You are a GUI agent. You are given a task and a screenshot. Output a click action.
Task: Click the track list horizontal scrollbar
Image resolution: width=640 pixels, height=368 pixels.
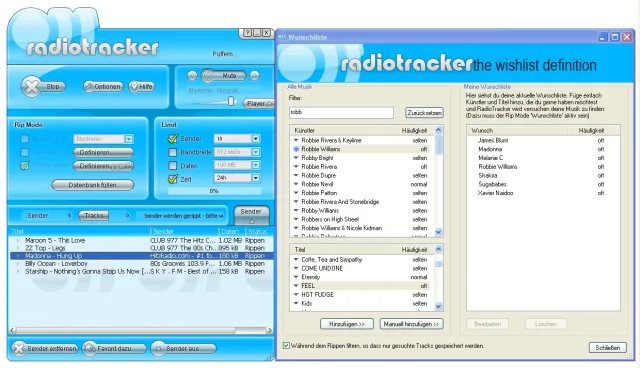pyautogui.click(x=140, y=330)
